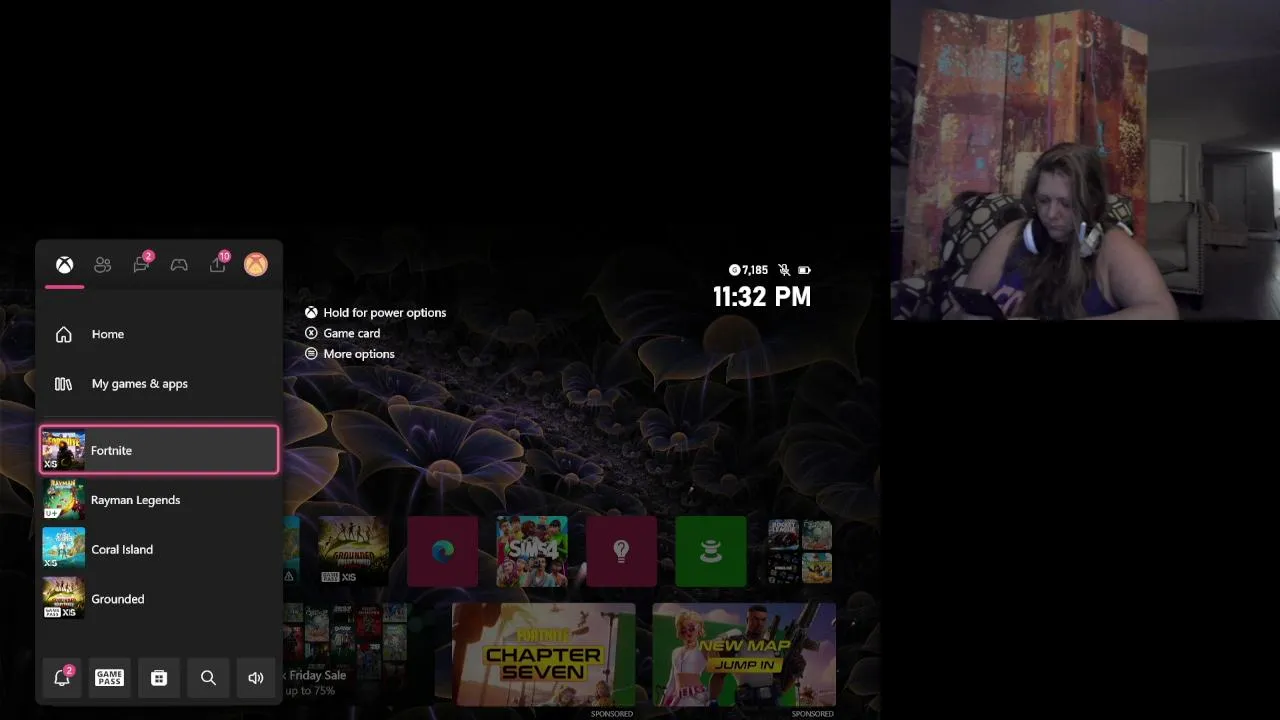This screenshot has height=720, width=1280.
Task: Click the Grounded cover thumbnail in guide
Action: pyautogui.click(x=64, y=599)
